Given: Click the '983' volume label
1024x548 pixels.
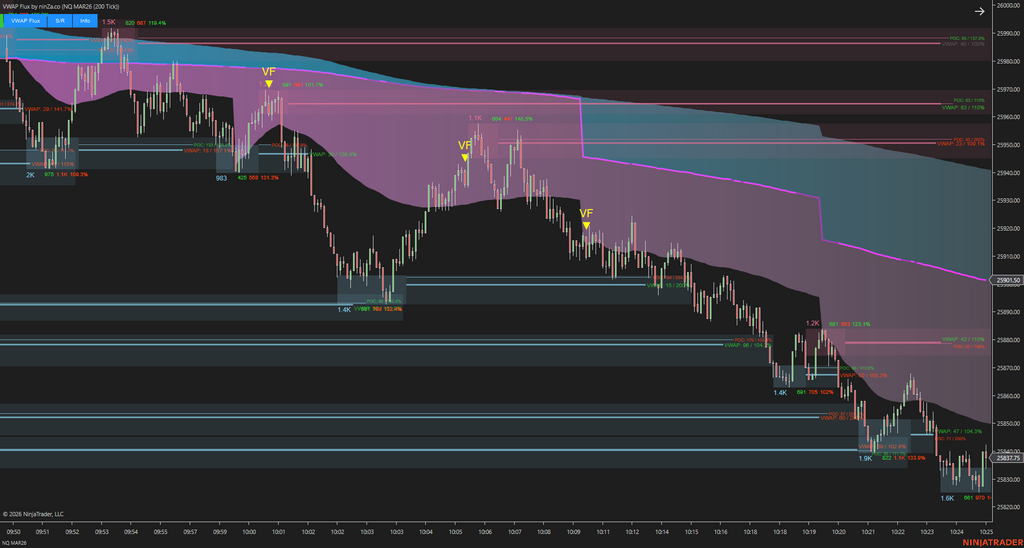Looking at the screenshot, I should coord(221,178).
